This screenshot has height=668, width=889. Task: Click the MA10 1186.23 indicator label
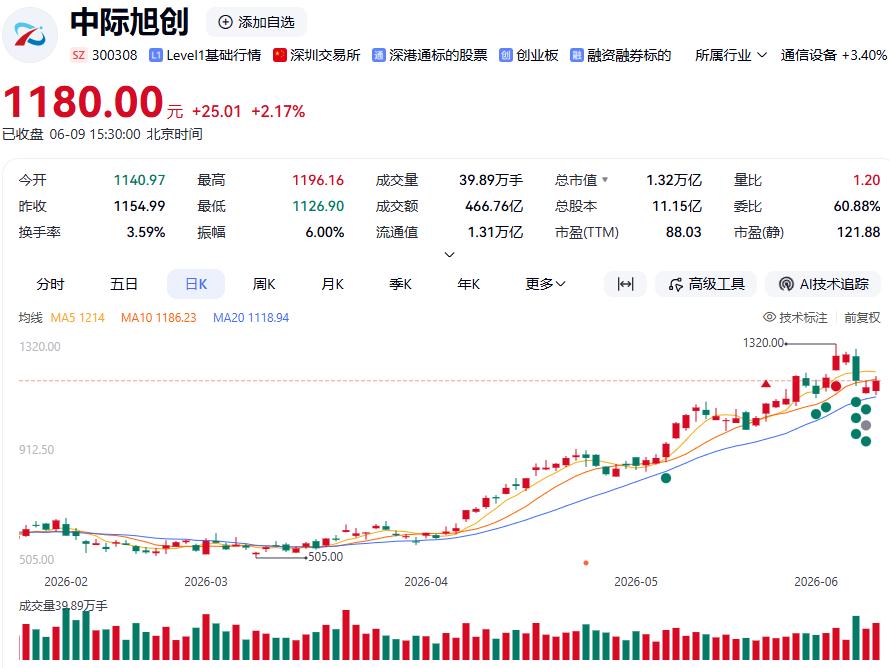click(x=159, y=318)
